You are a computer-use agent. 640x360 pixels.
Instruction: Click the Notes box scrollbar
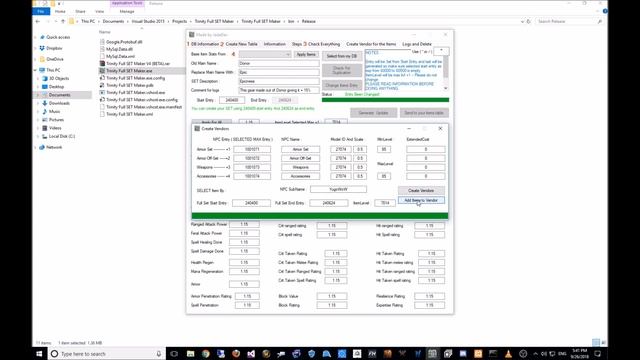tap(446, 69)
